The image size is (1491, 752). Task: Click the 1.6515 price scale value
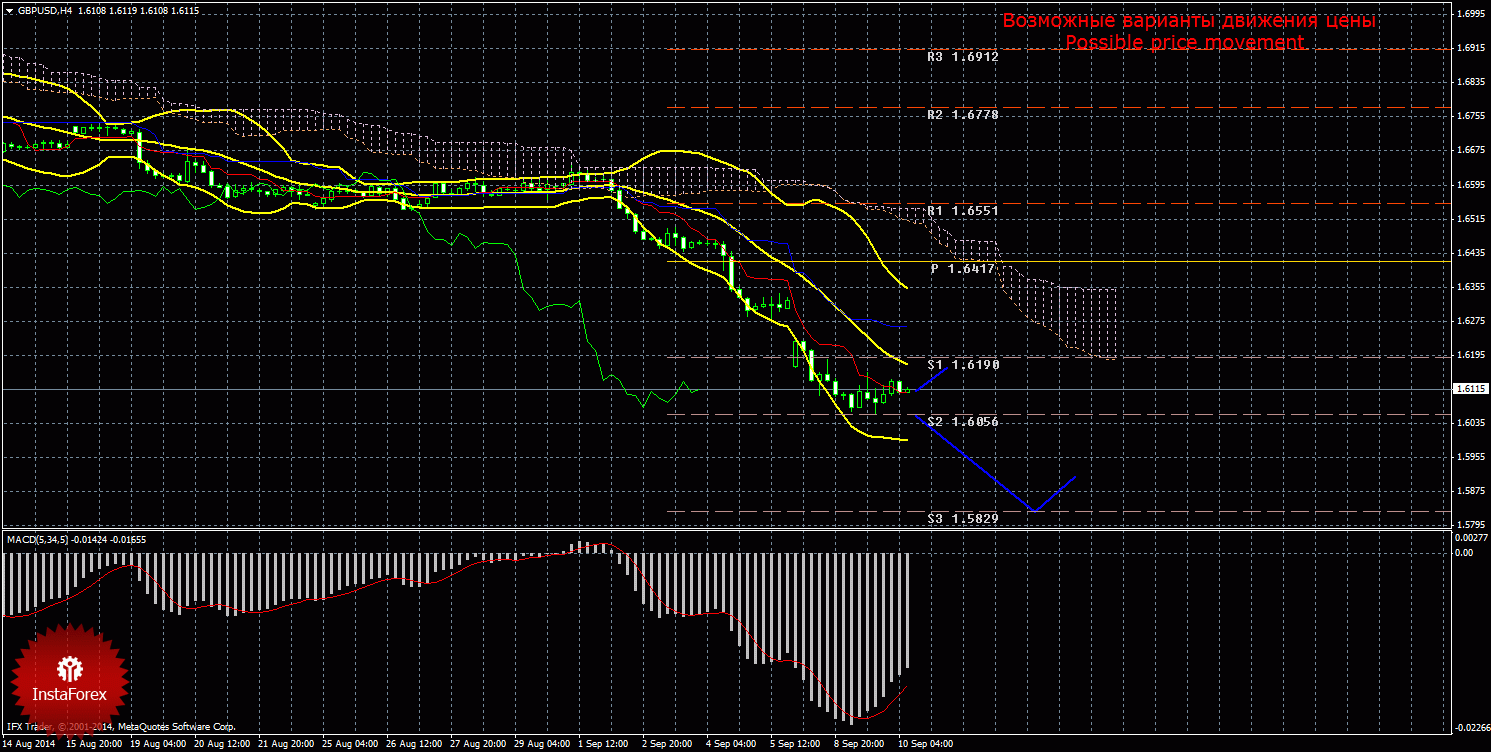(x=1469, y=218)
